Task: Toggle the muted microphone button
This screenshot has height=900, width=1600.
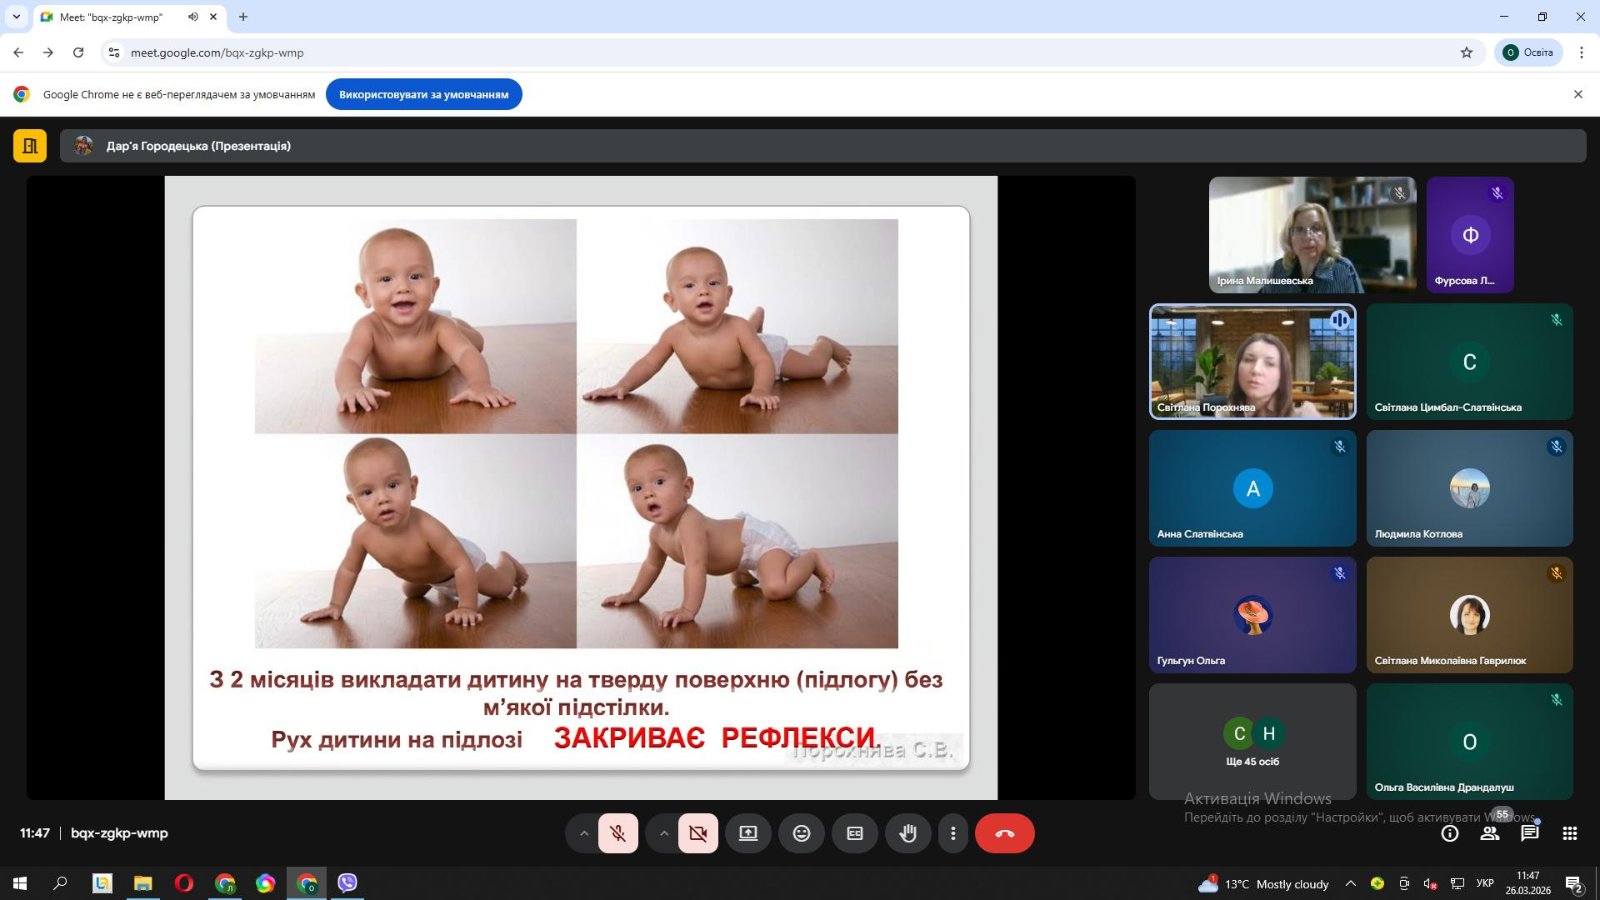Action: tap(618, 833)
